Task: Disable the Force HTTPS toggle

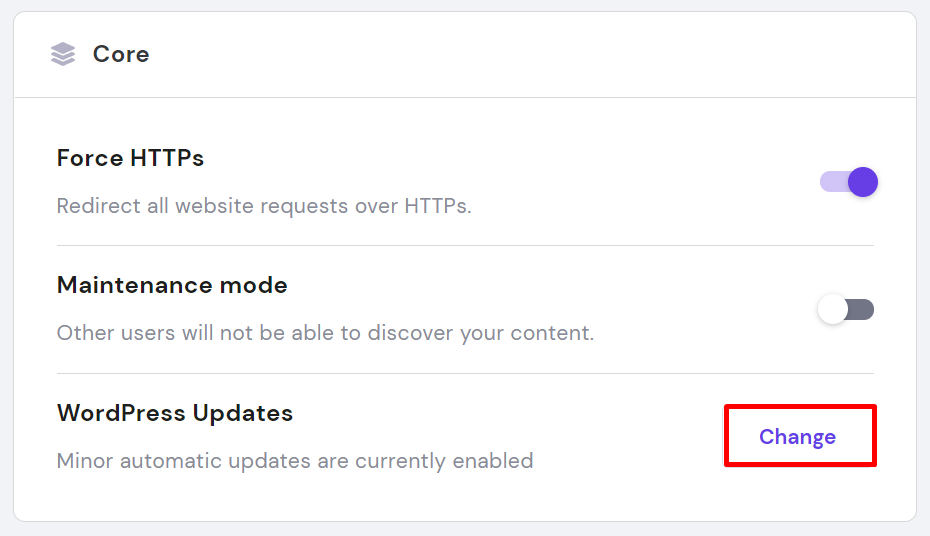Action: click(849, 182)
